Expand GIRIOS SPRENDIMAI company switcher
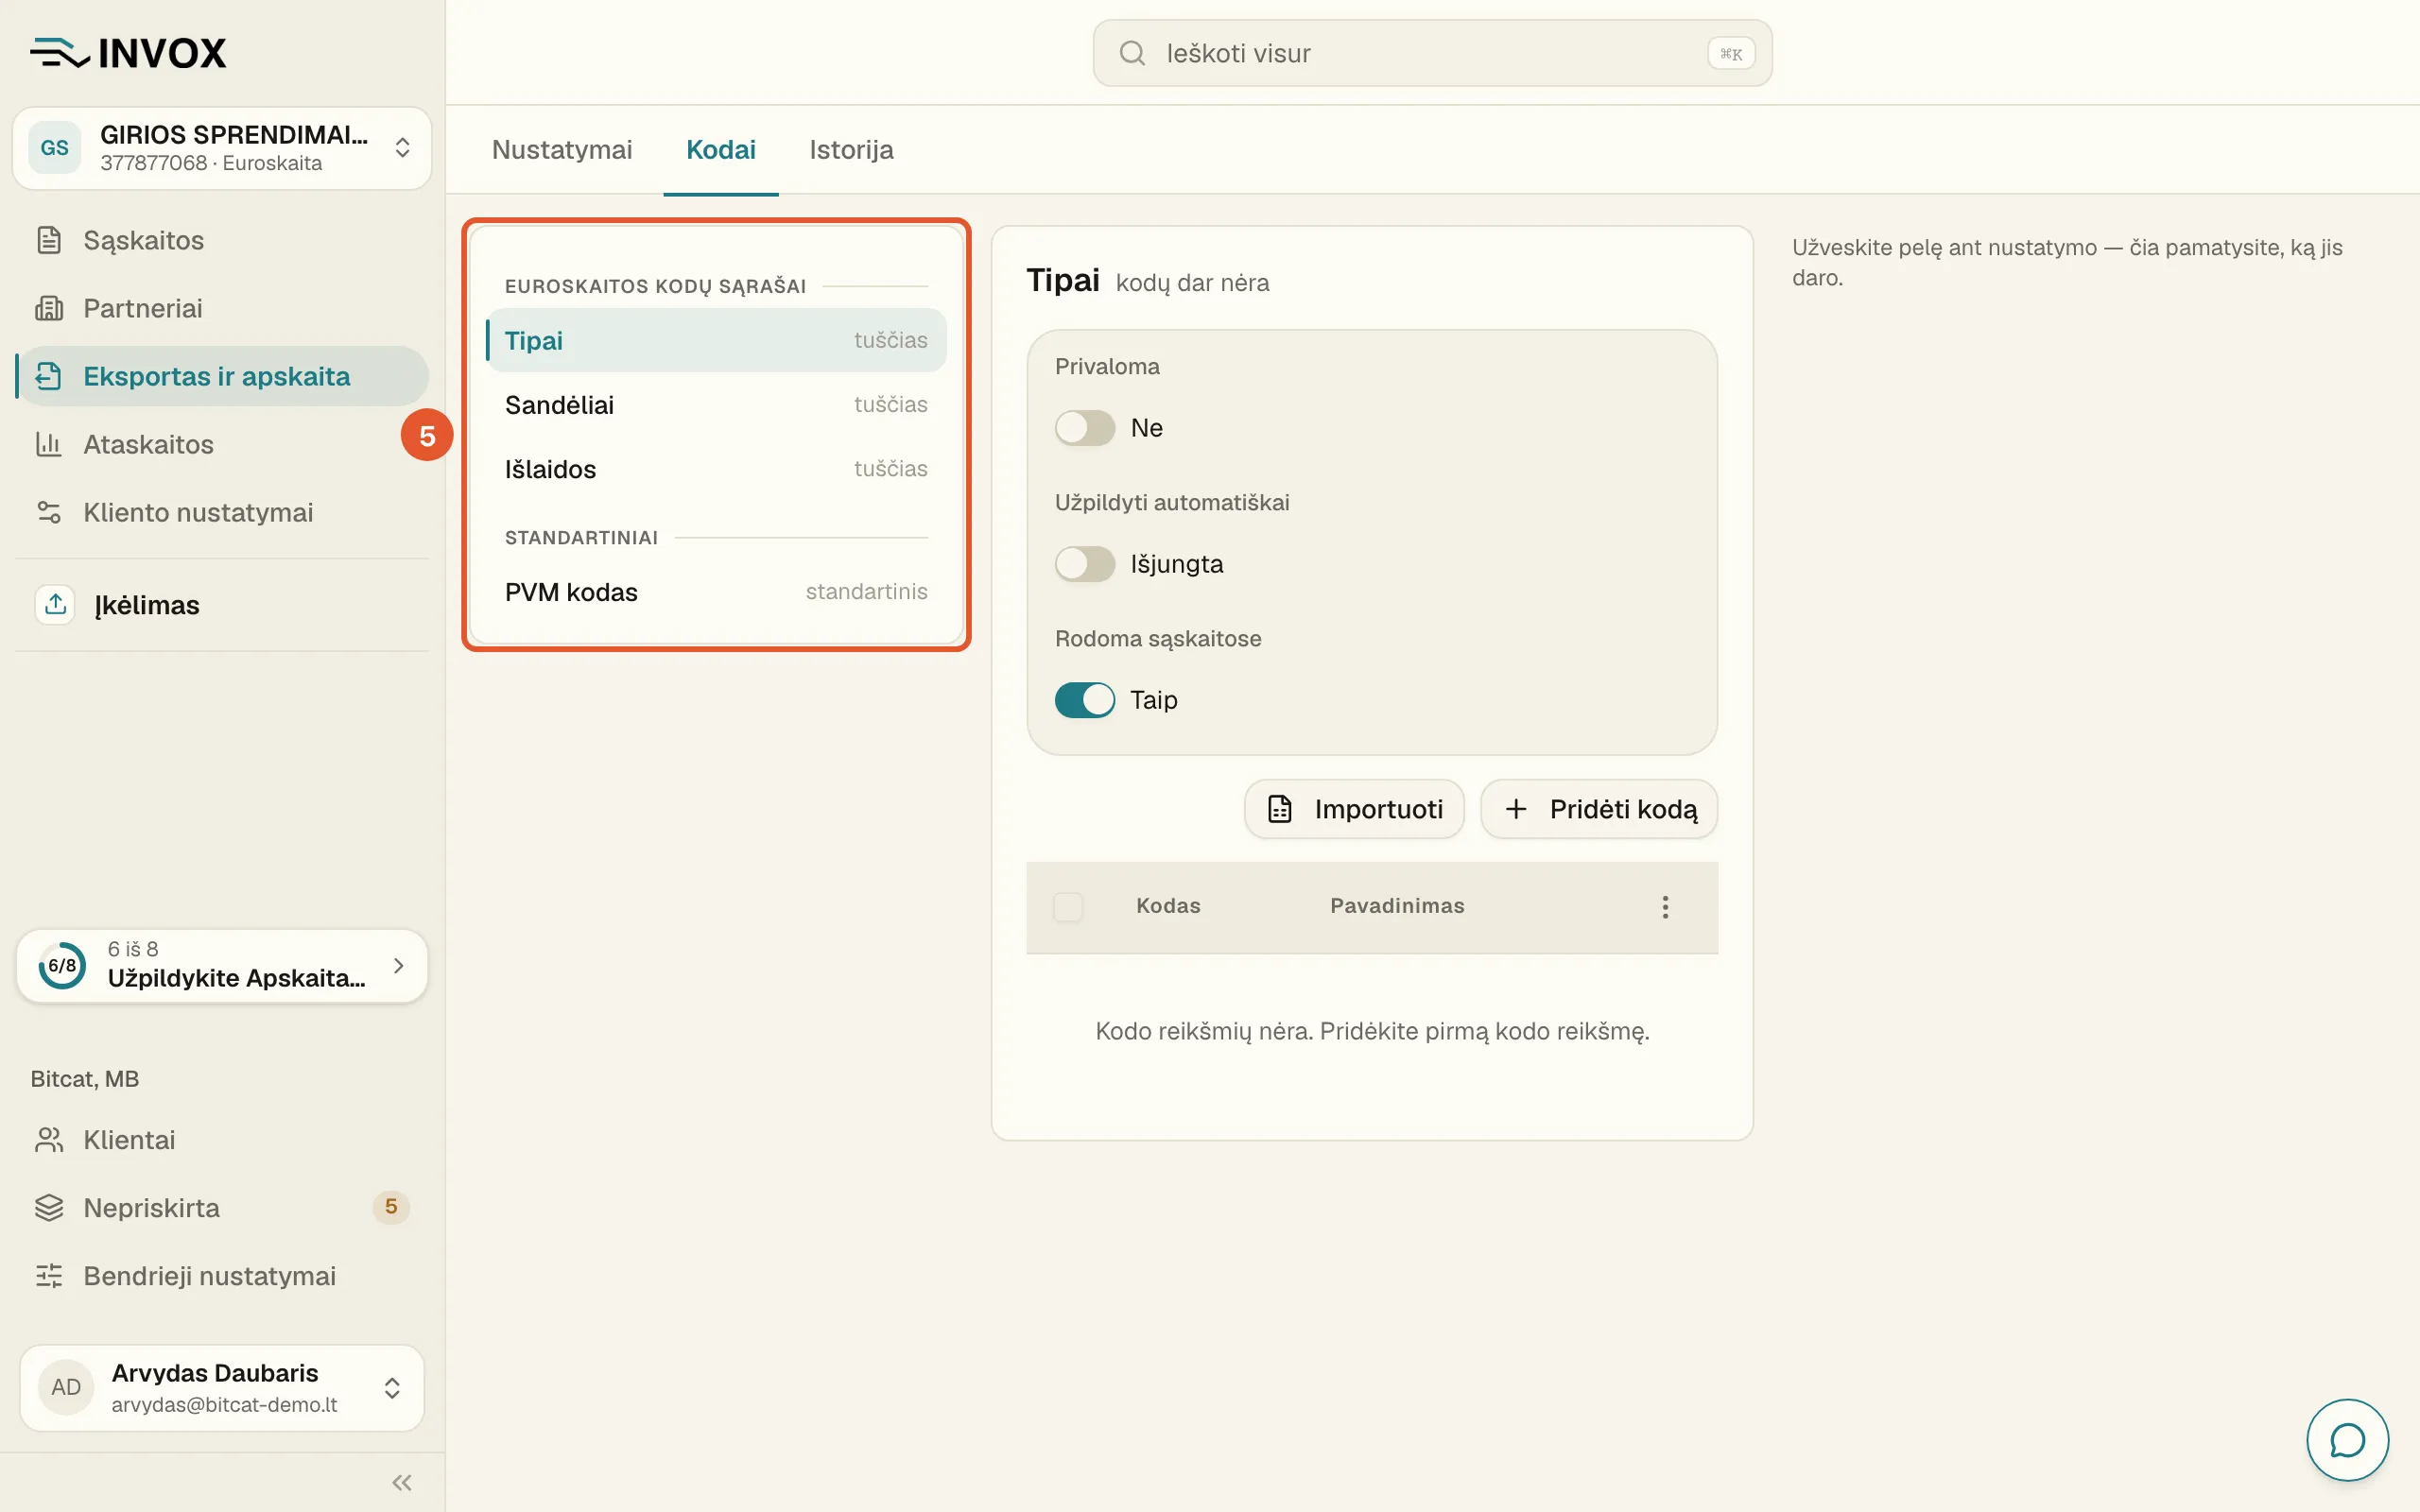This screenshot has width=2420, height=1512. pyautogui.click(x=222, y=148)
